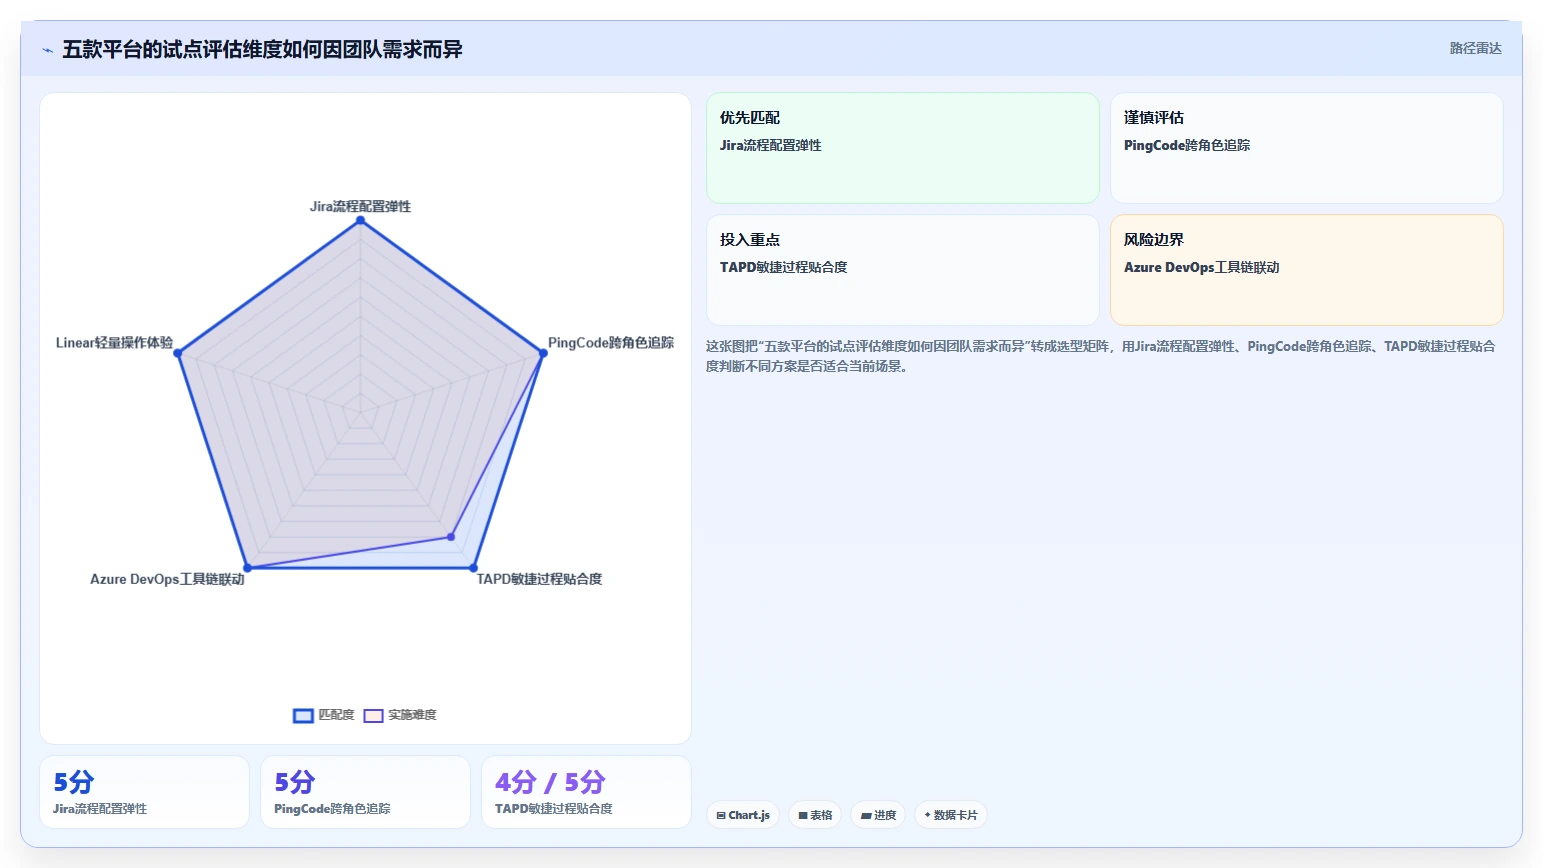Toggle the 匹配度 legend item
Viewport: 1543px width, 868px height.
324,715
